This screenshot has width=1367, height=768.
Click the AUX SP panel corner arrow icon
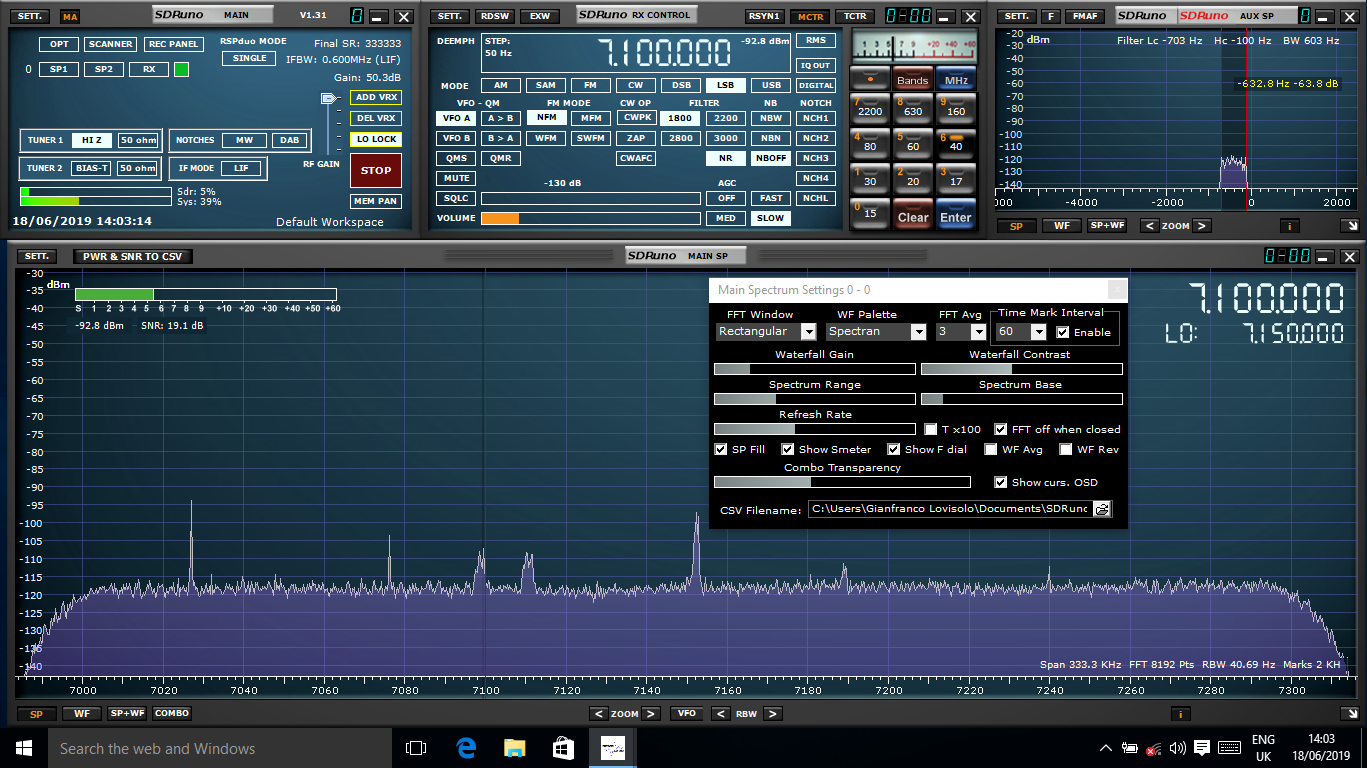[1350, 226]
